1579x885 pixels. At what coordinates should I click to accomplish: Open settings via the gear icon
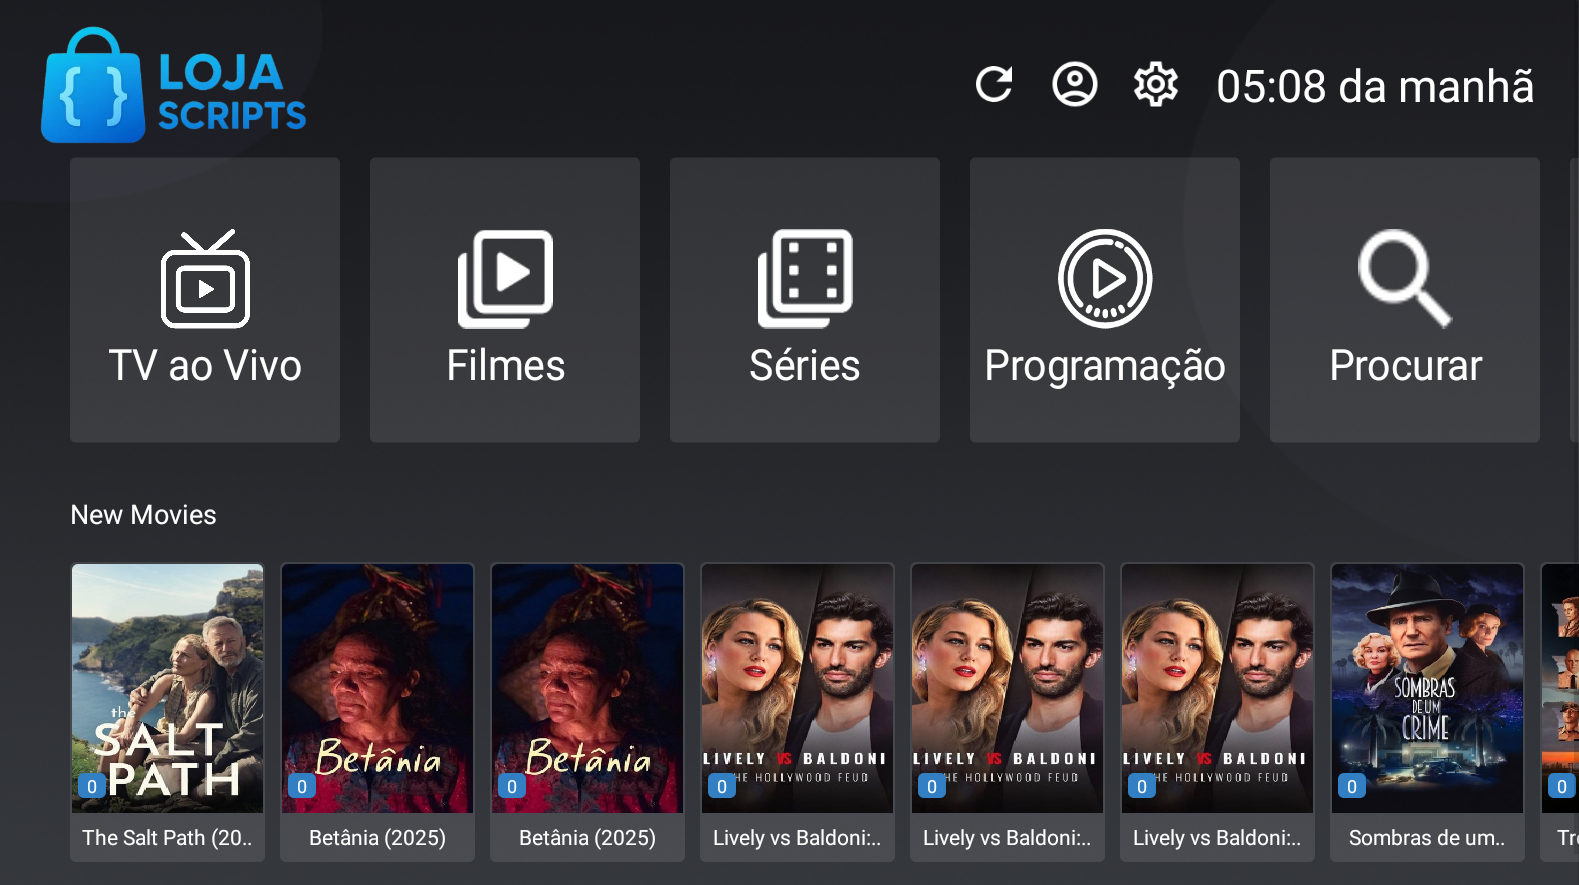tap(1155, 85)
